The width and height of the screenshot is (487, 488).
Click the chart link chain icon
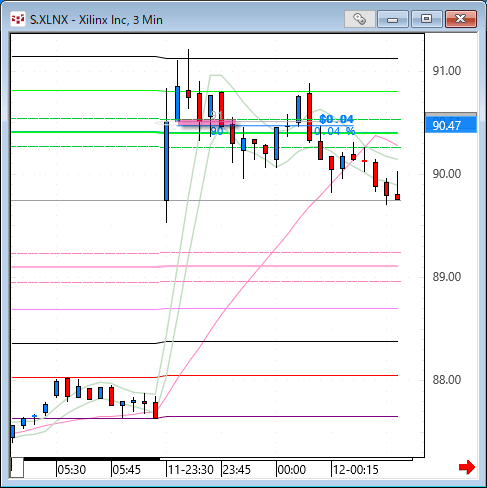(360, 19)
